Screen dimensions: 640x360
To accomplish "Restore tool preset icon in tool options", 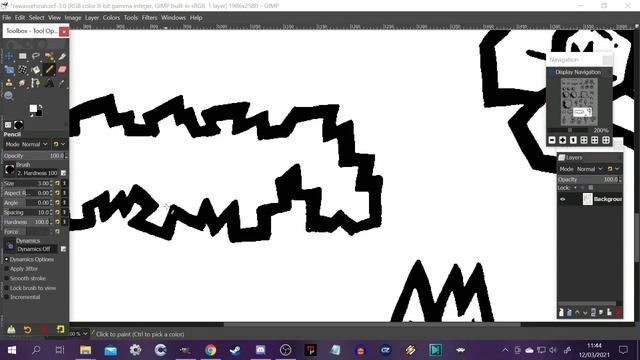I will tap(27, 329).
